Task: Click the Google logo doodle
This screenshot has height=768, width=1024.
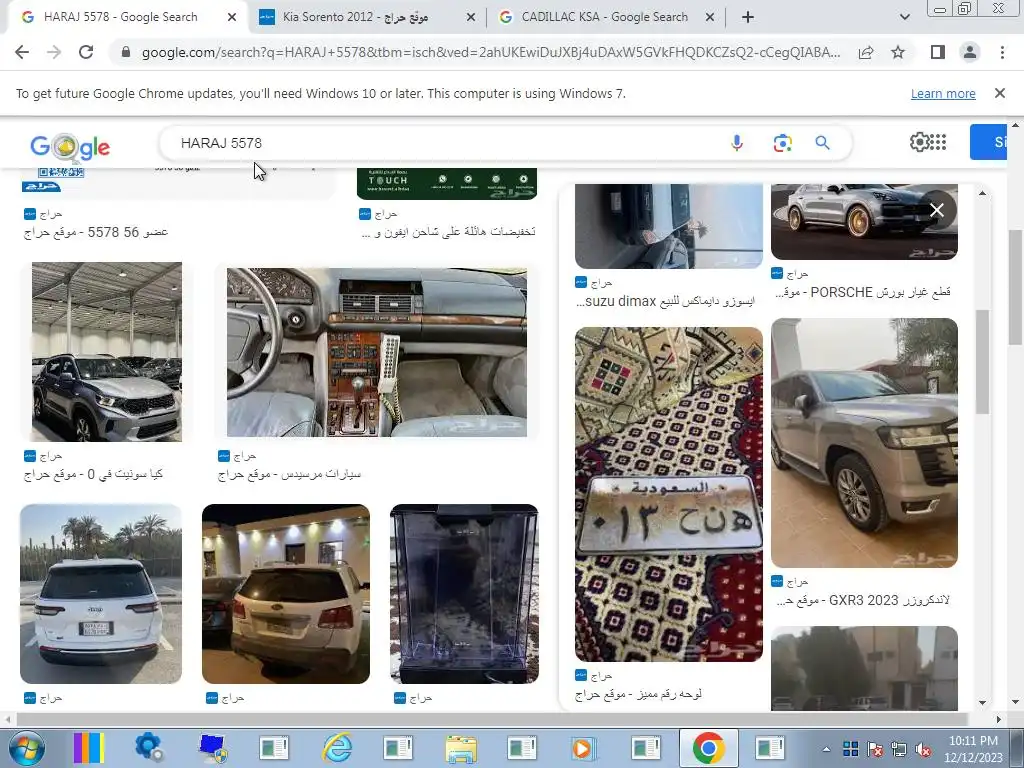Action: pyautogui.click(x=70, y=147)
